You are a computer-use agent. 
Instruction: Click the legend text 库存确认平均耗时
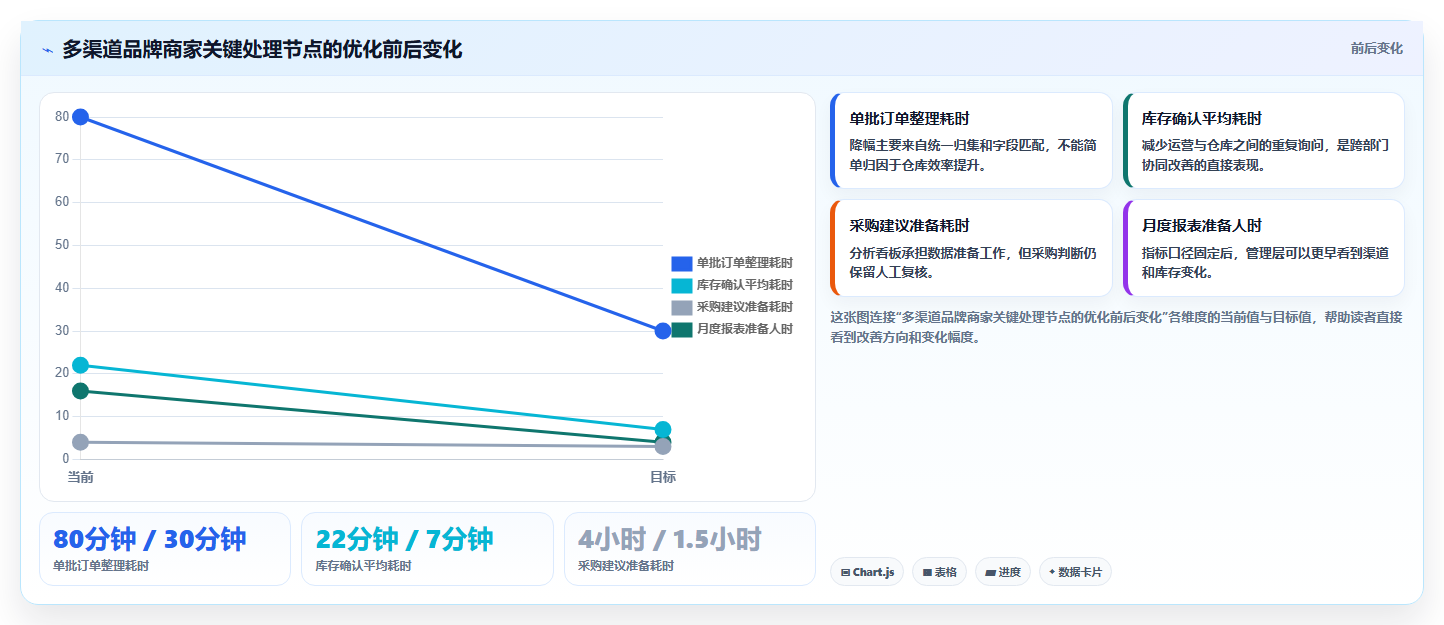pyautogui.click(x=745, y=285)
